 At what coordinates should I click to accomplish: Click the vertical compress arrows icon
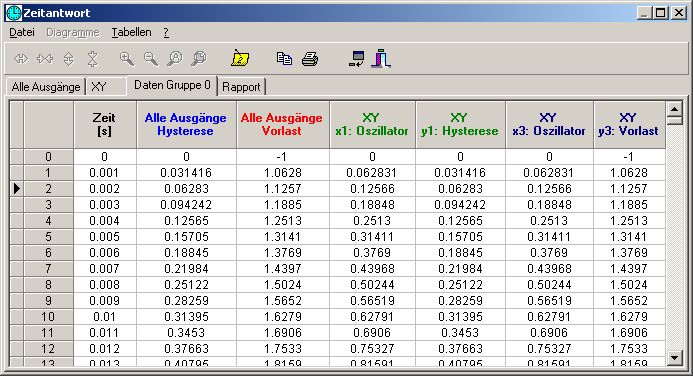point(92,58)
